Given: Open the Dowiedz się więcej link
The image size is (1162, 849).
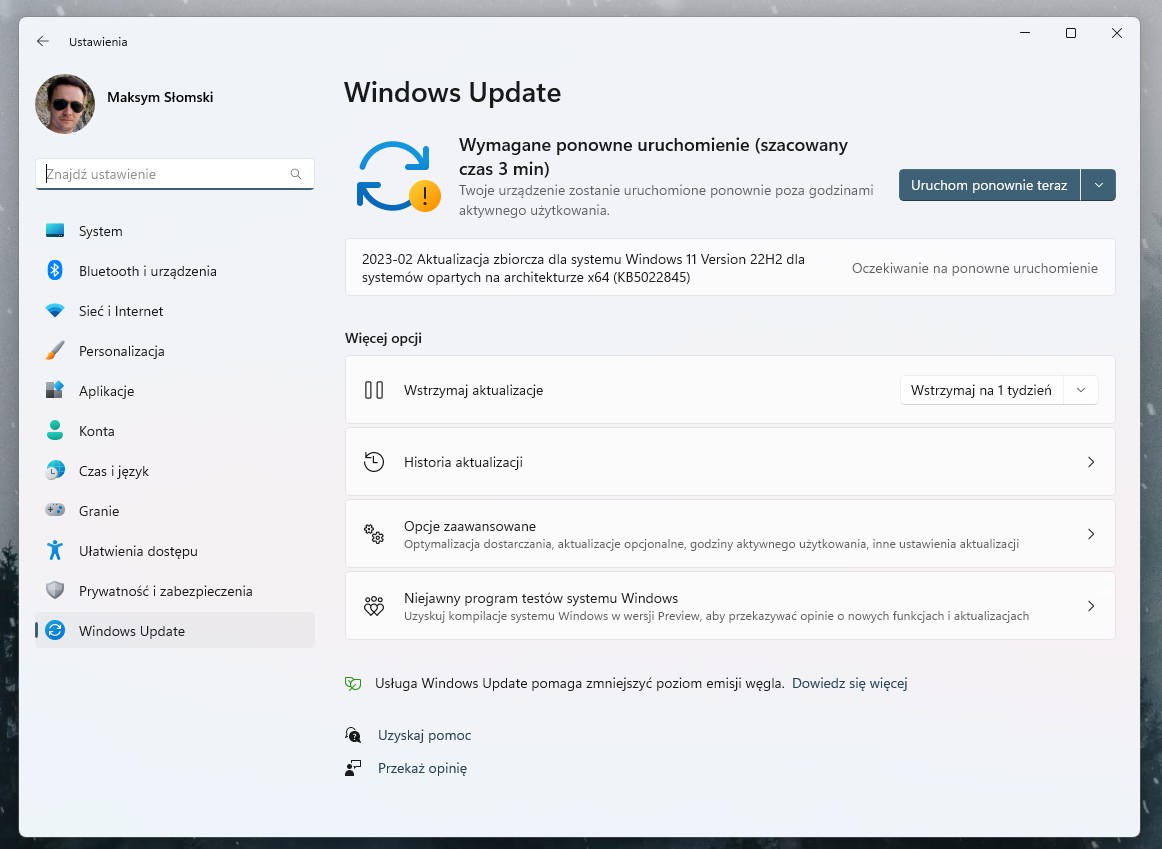Looking at the screenshot, I should pyautogui.click(x=849, y=683).
